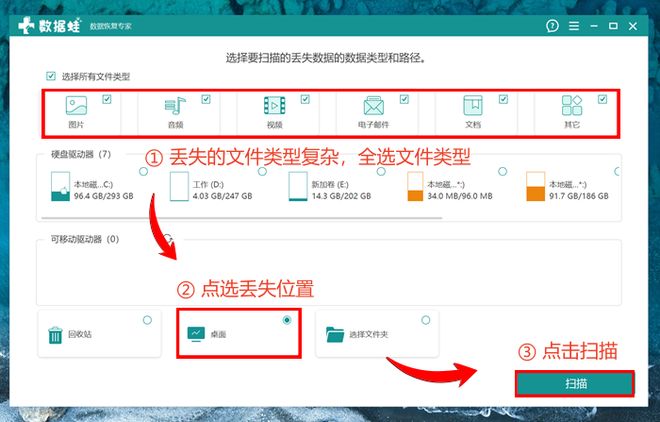Screen dimensions: 660x422
Task: Select the 34.0 MB/96.0 MB drive icon
Action: pyautogui.click(x=415, y=186)
